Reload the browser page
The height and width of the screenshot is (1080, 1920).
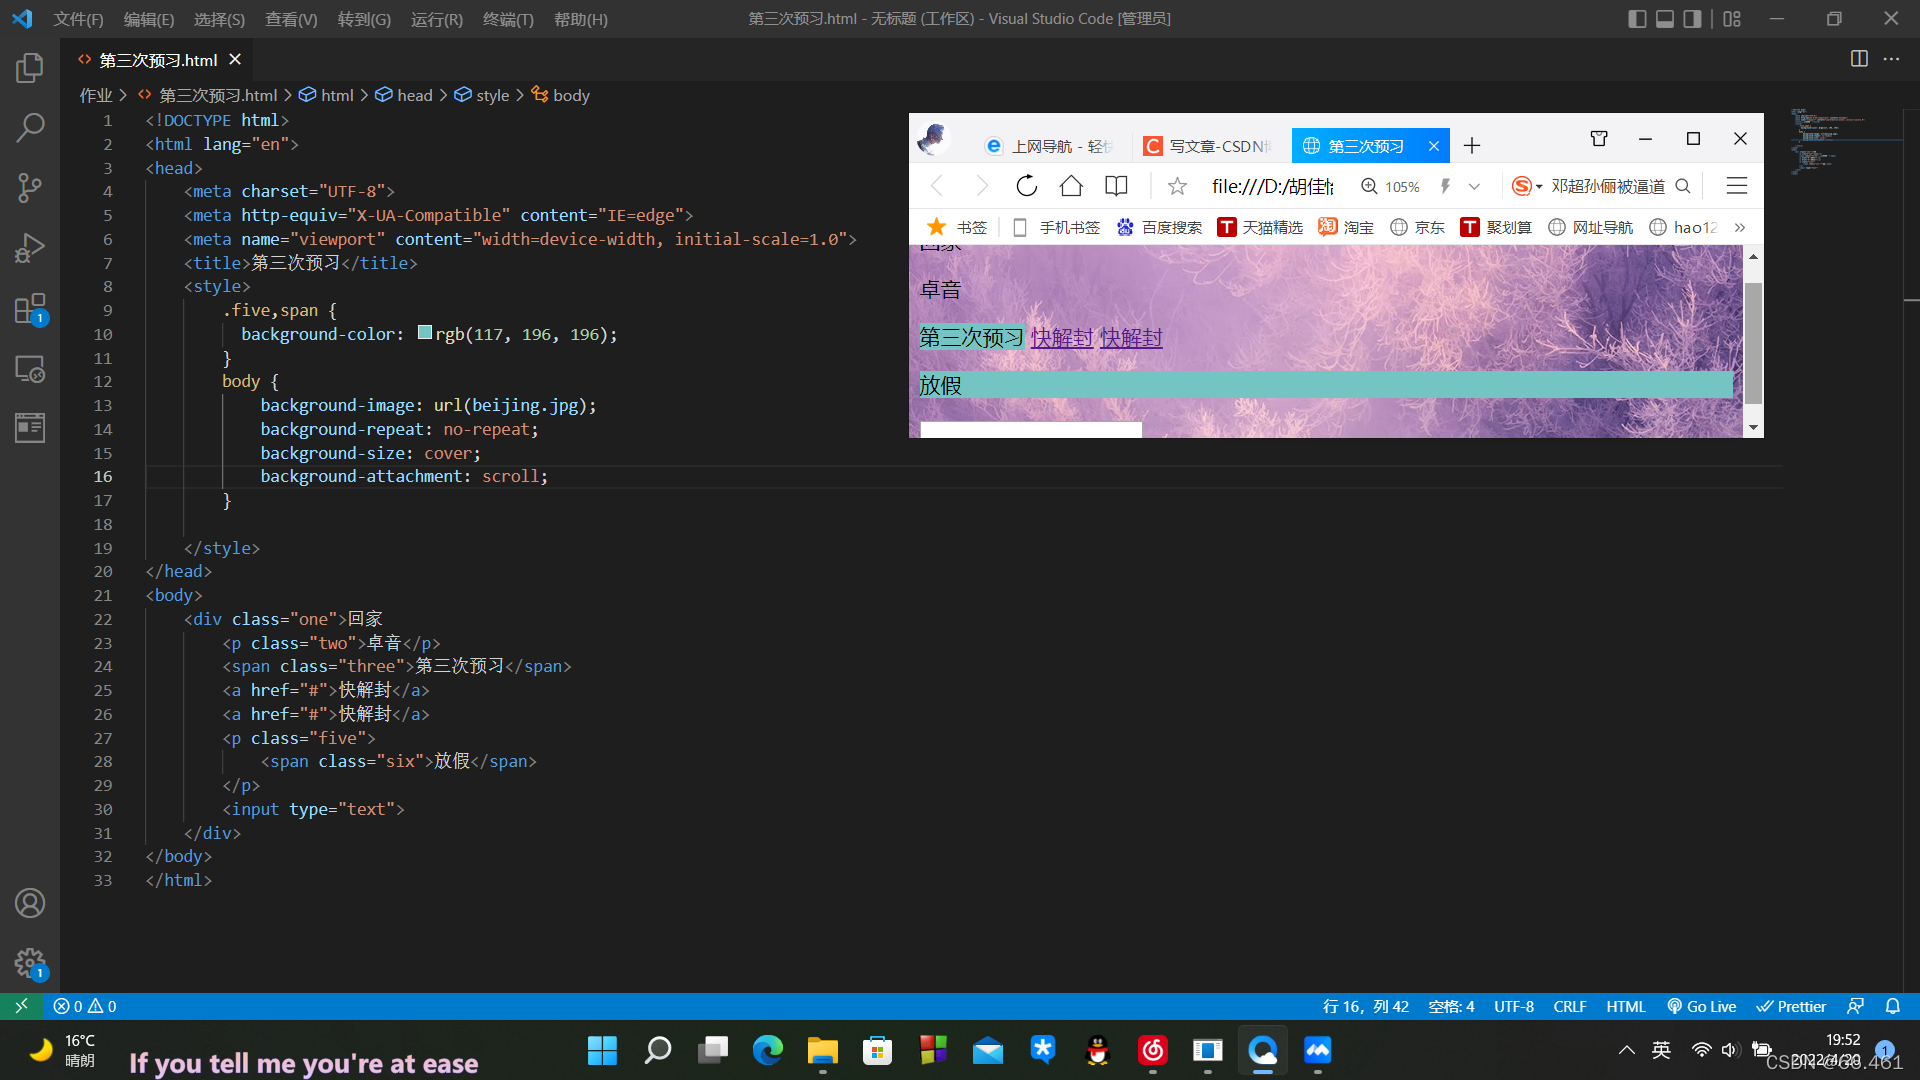(1026, 186)
